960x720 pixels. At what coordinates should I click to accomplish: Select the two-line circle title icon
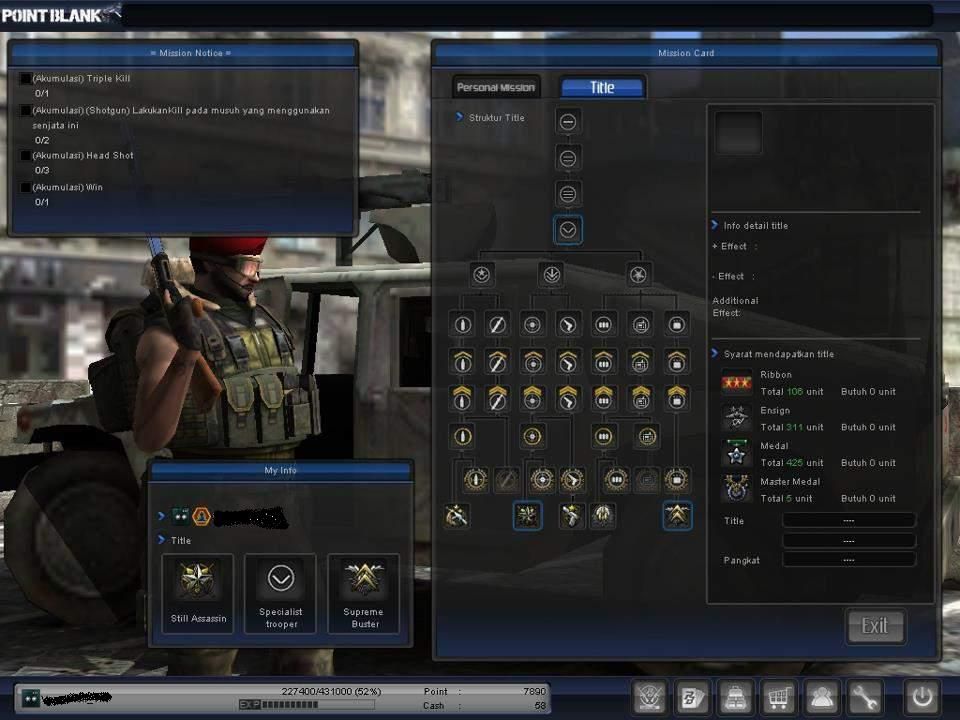coord(568,159)
